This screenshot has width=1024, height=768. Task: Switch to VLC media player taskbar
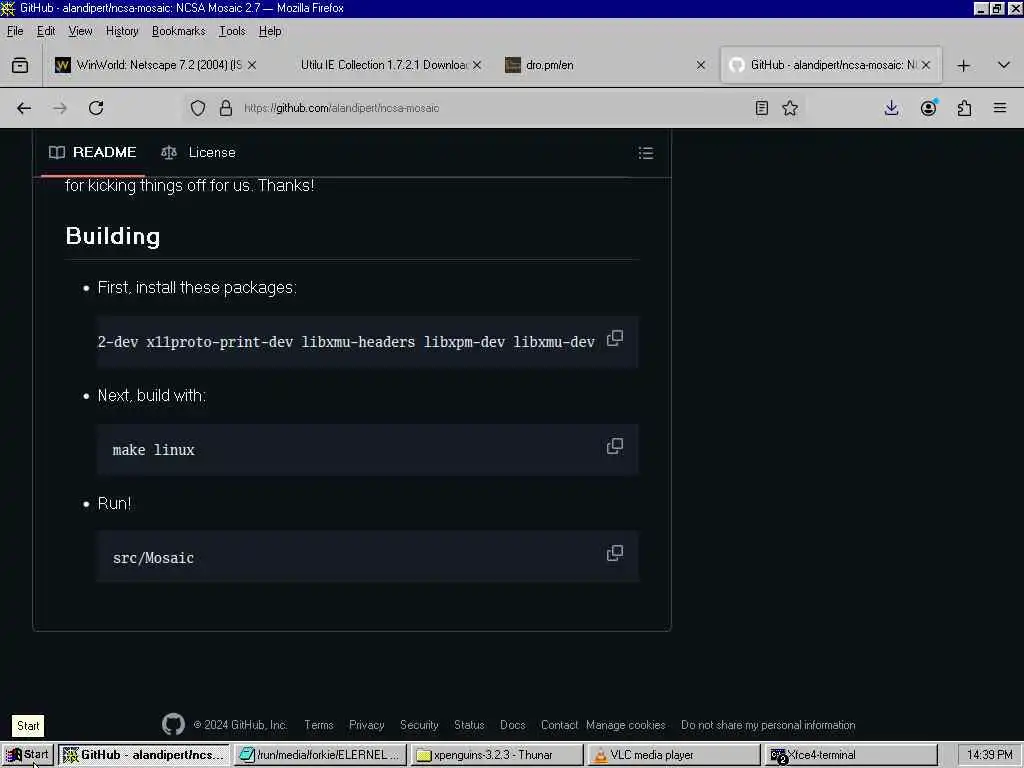(673, 755)
